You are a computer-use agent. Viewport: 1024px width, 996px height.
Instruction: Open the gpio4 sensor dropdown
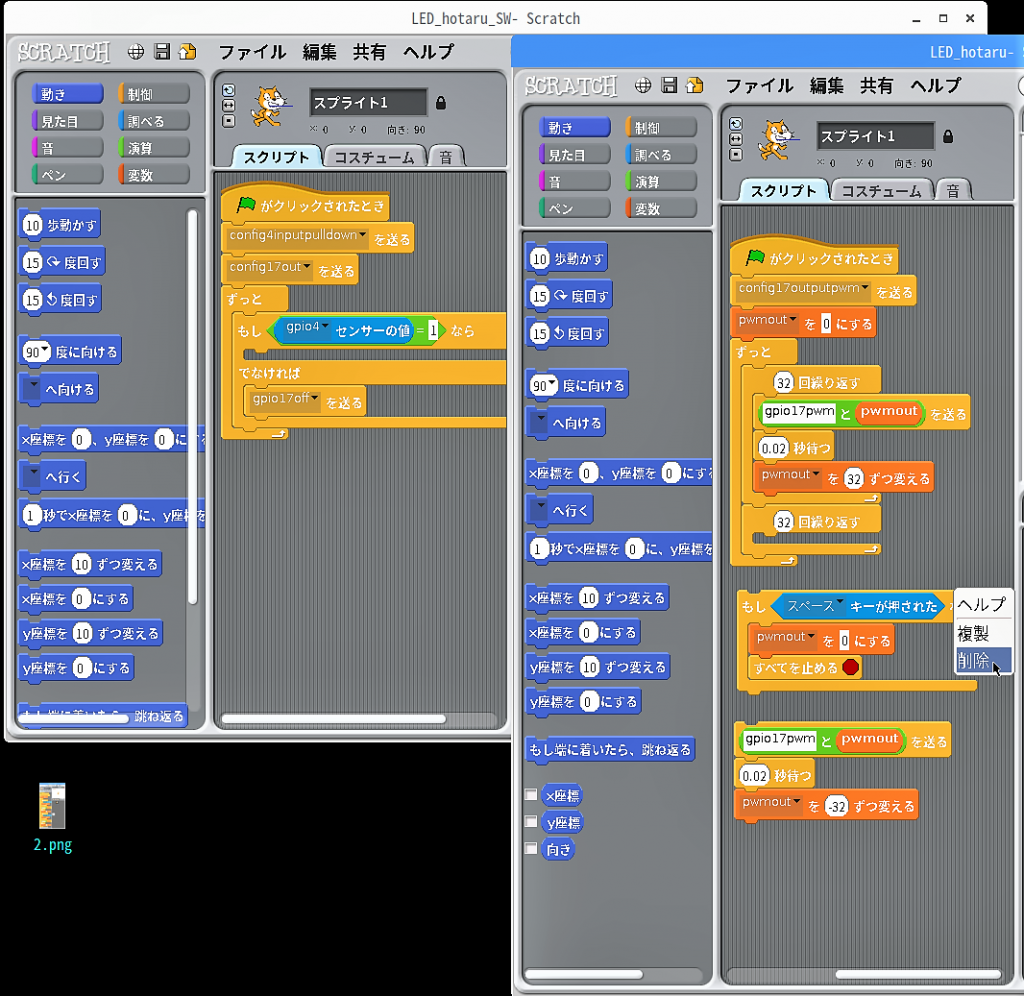tap(324, 327)
